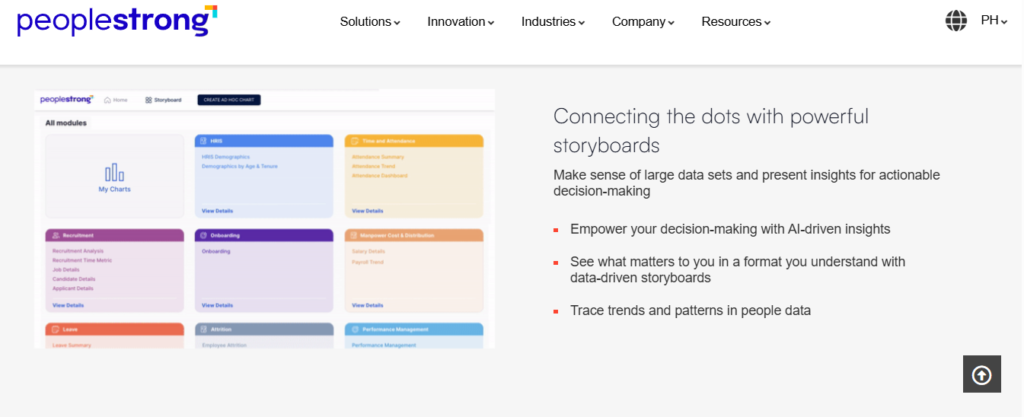Click View Details in the HRIS card

coord(217,211)
